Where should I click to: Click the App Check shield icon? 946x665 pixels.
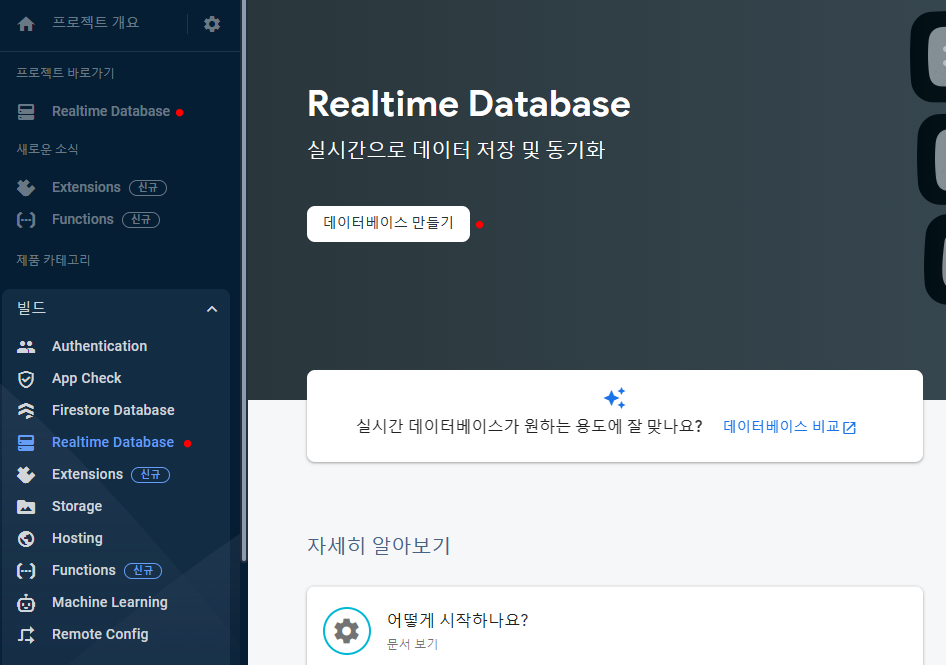coord(26,379)
